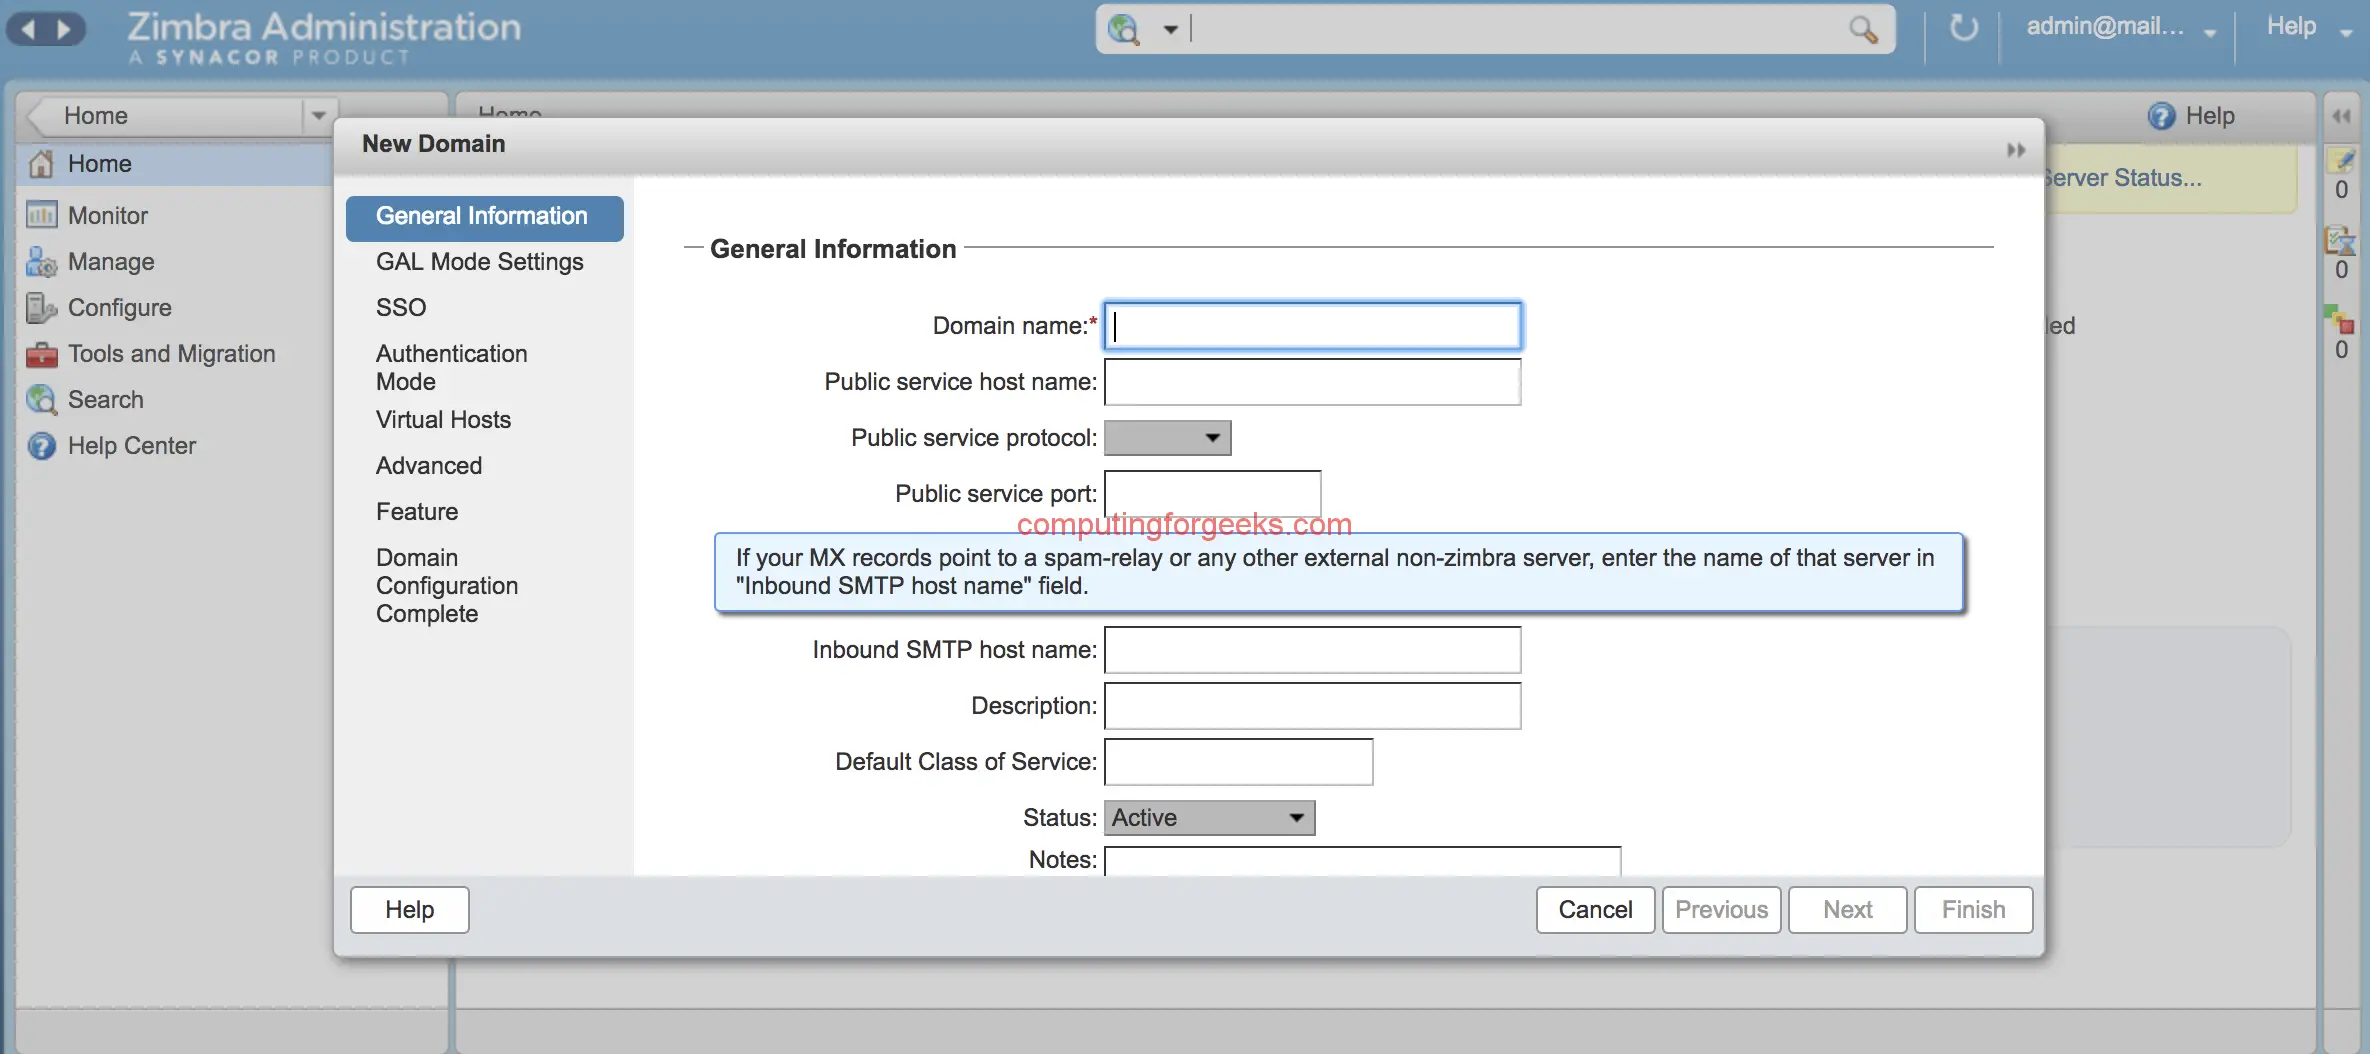Click the dialog Help button
The width and height of the screenshot is (2370, 1054).
(410, 910)
